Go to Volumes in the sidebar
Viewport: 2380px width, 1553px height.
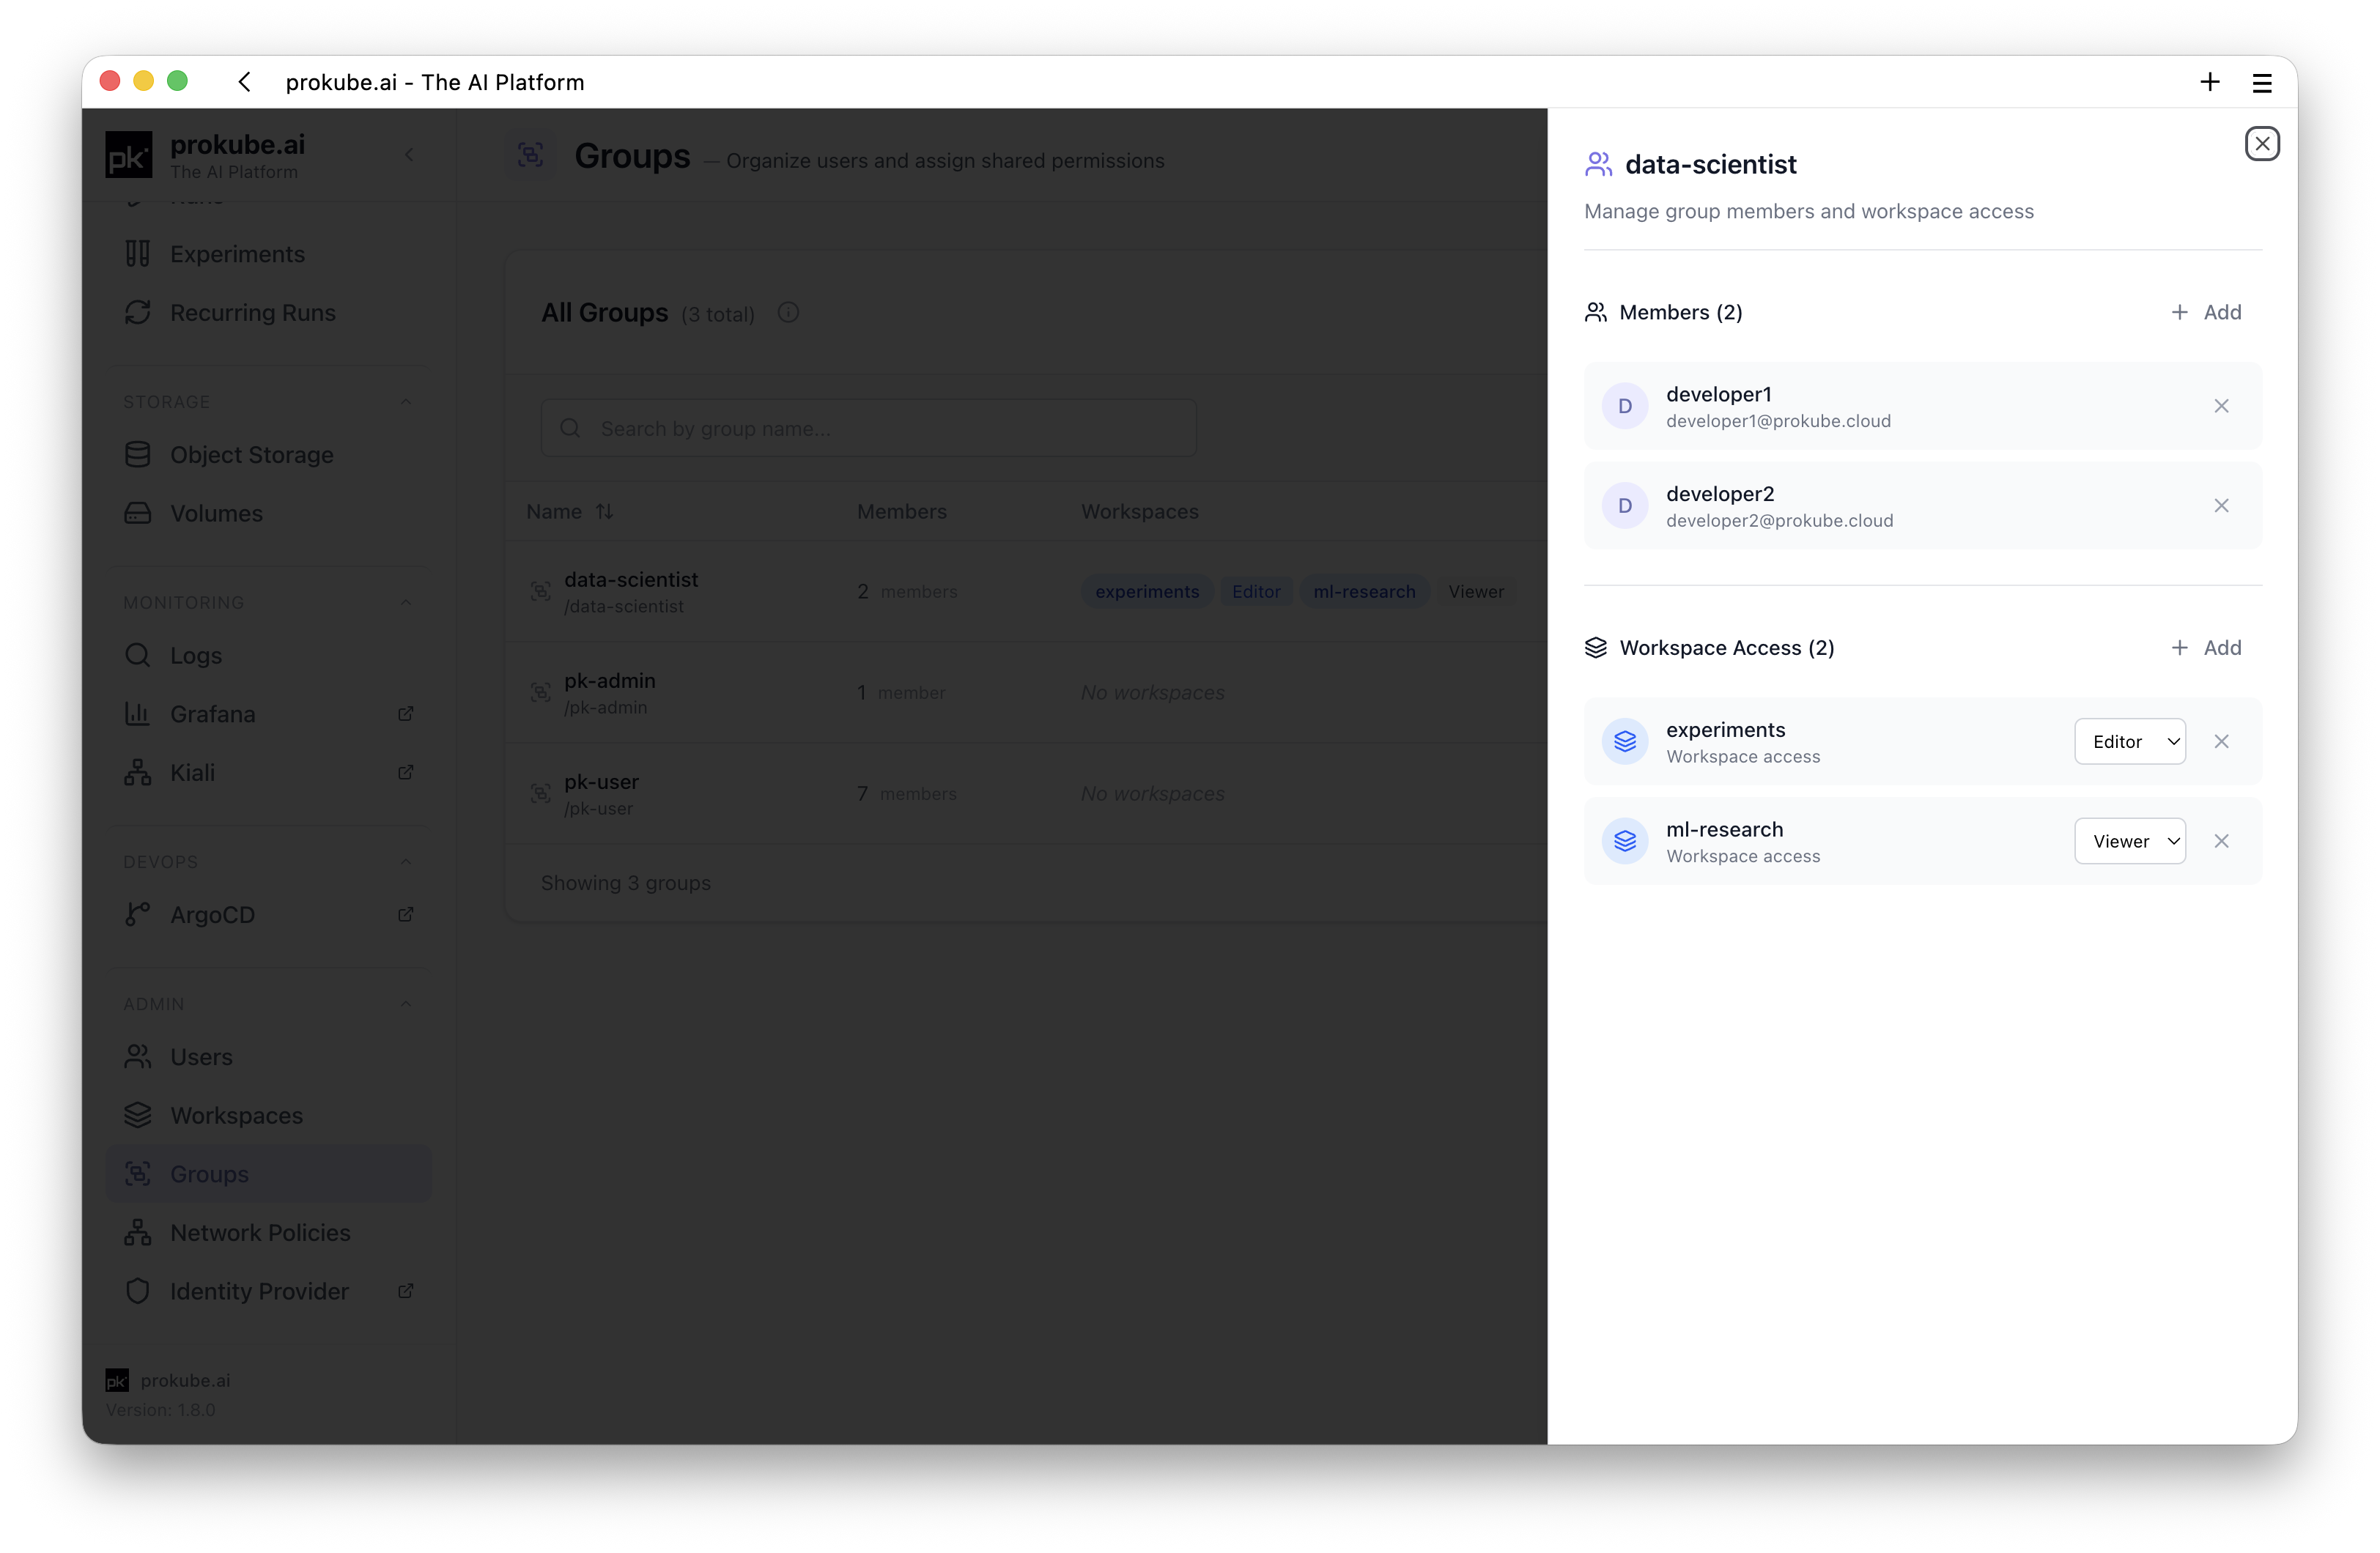point(268,514)
